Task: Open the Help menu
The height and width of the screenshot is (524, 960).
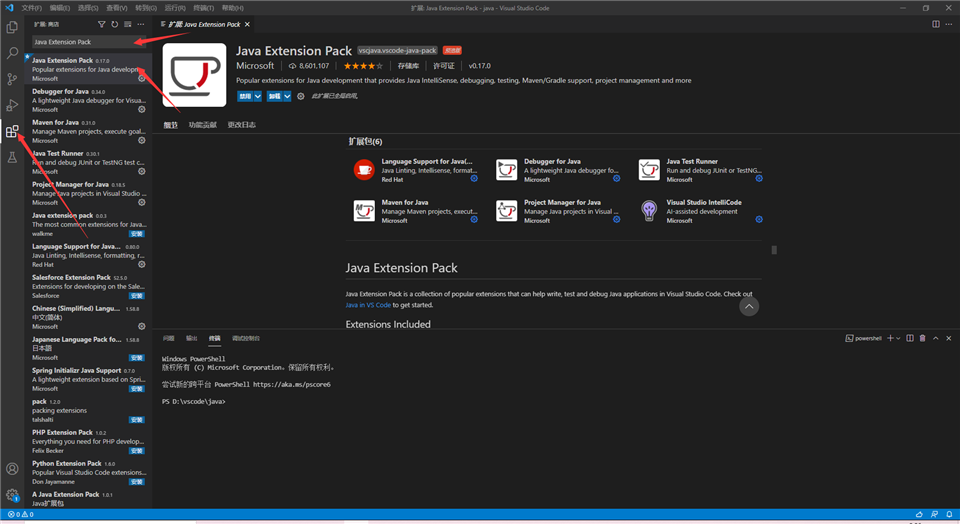Action: 232,8
